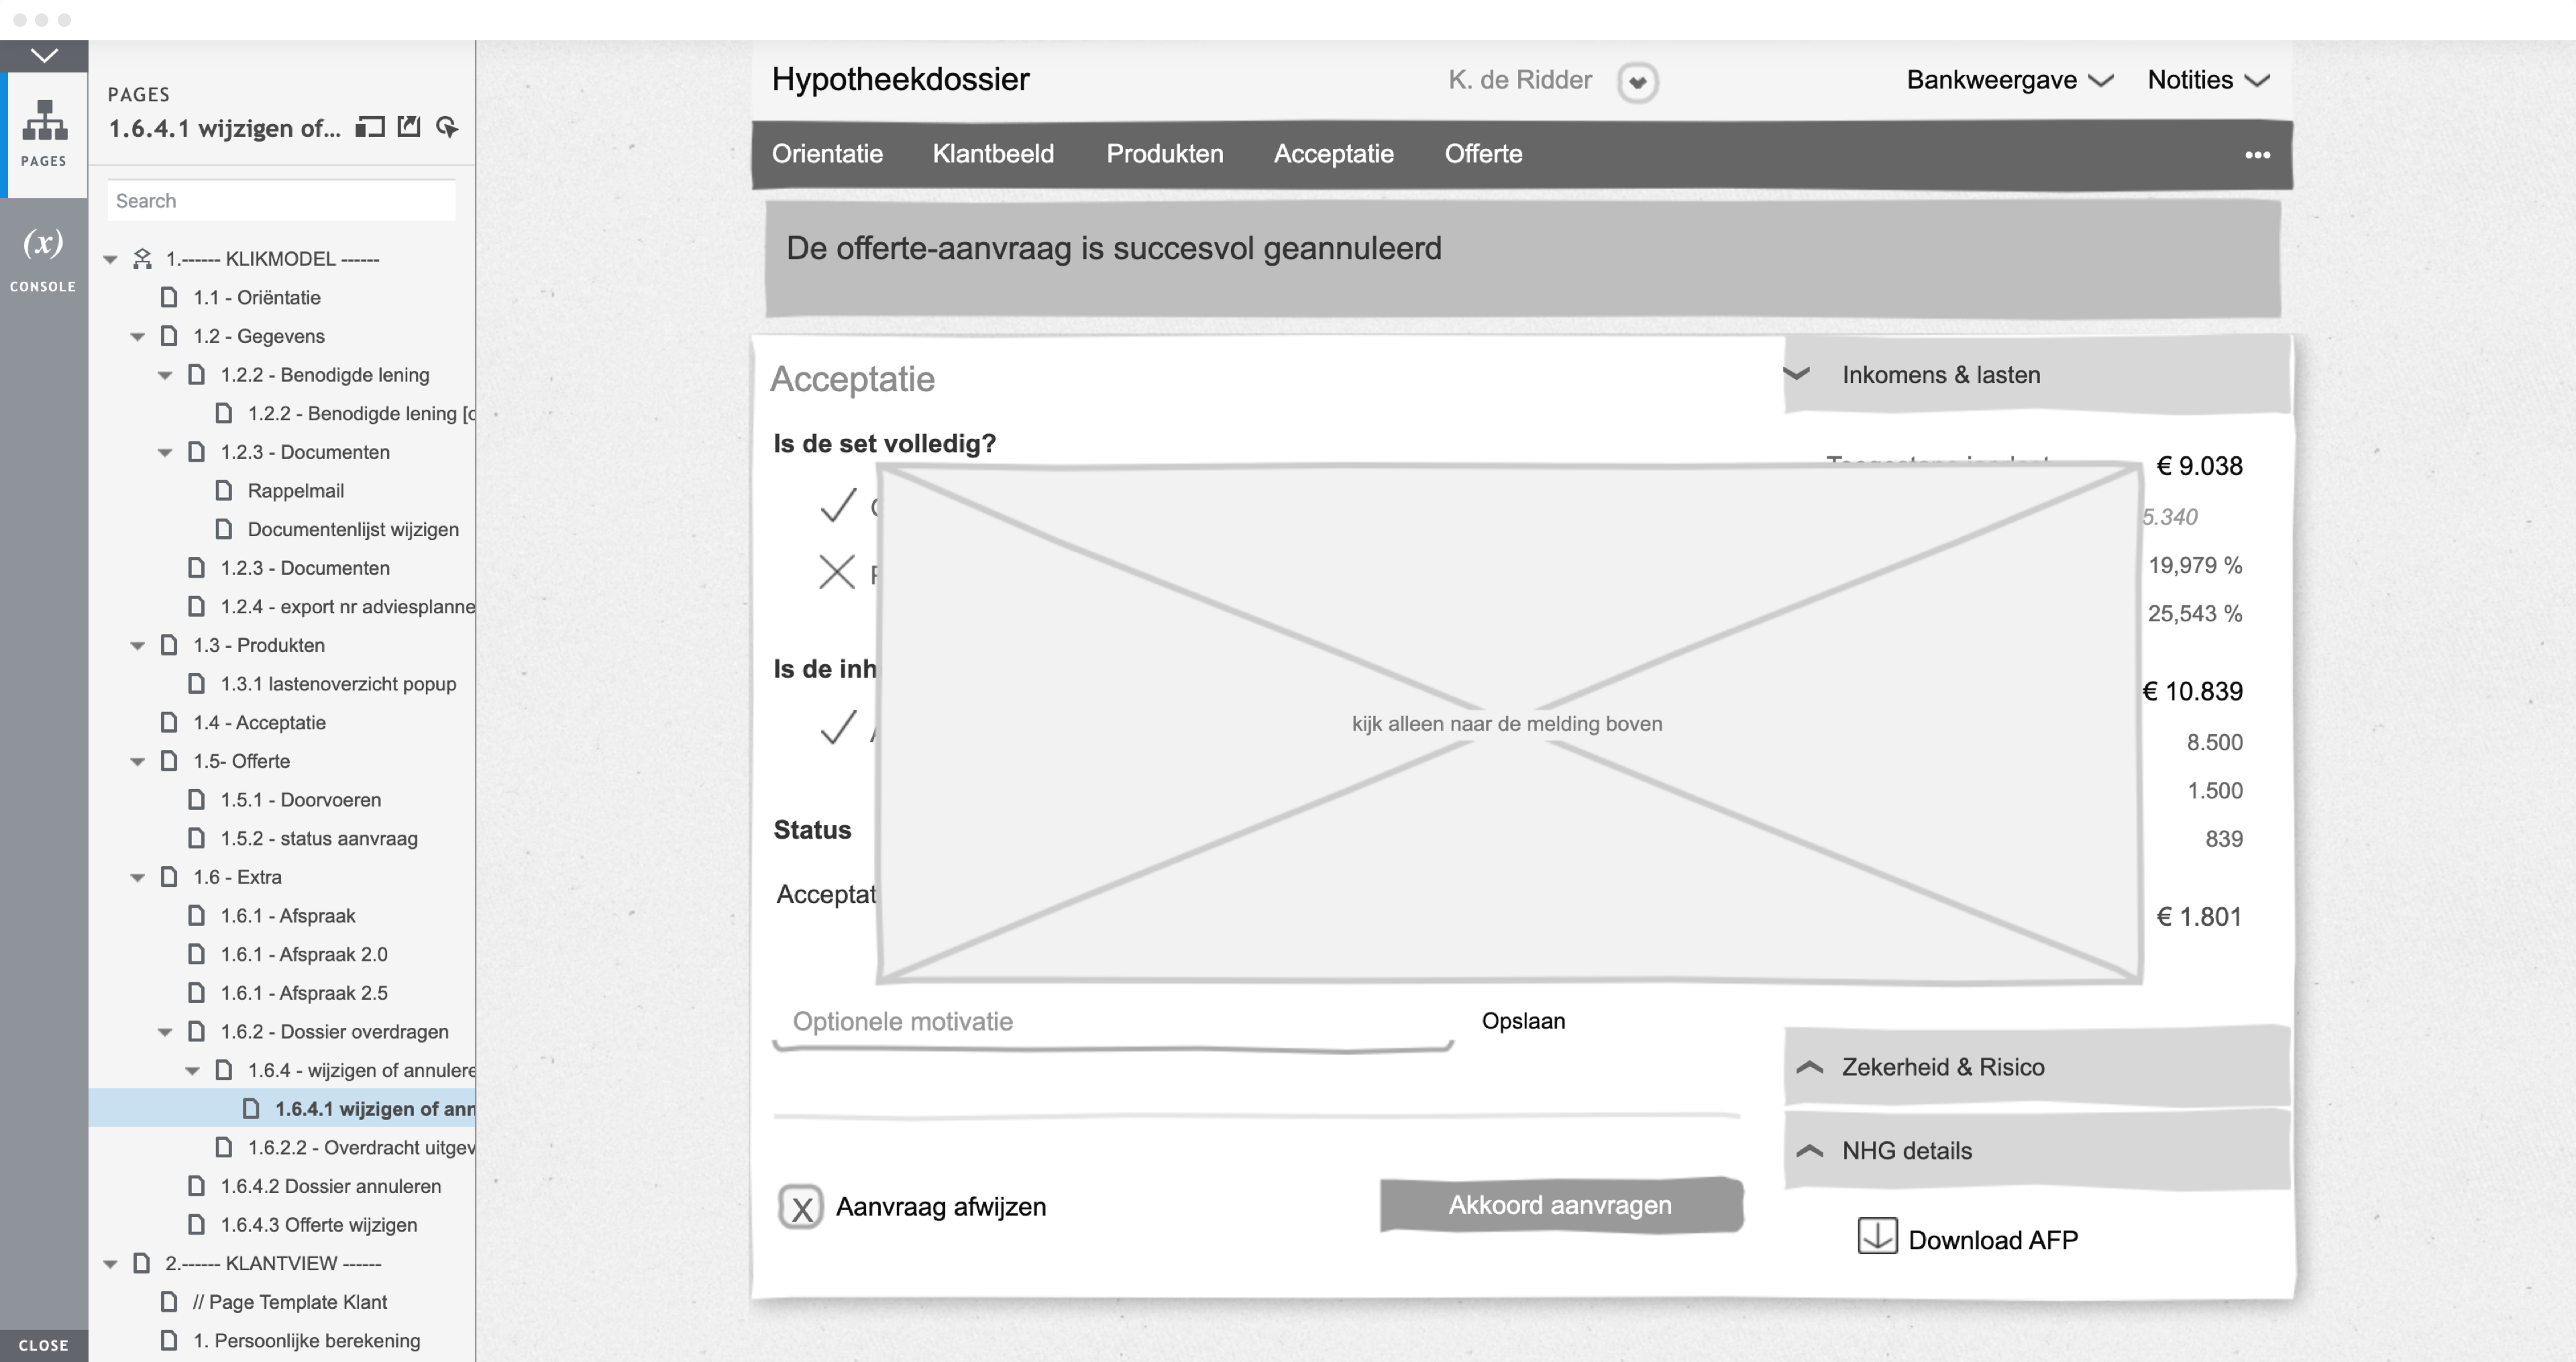Toggle the X mark under Is de set volledig
Viewport: 2576px width, 1362px height.
(837, 573)
